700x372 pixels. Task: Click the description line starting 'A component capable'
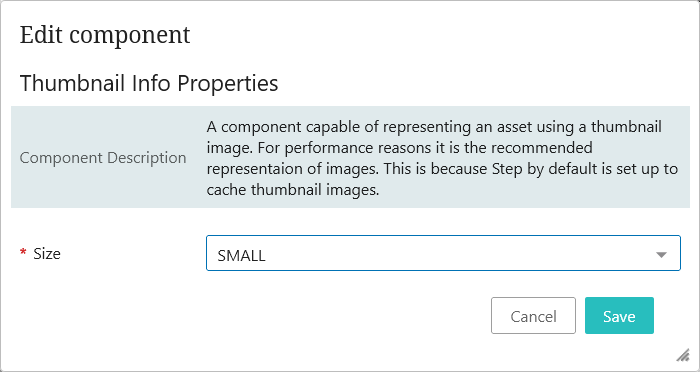pos(434,127)
